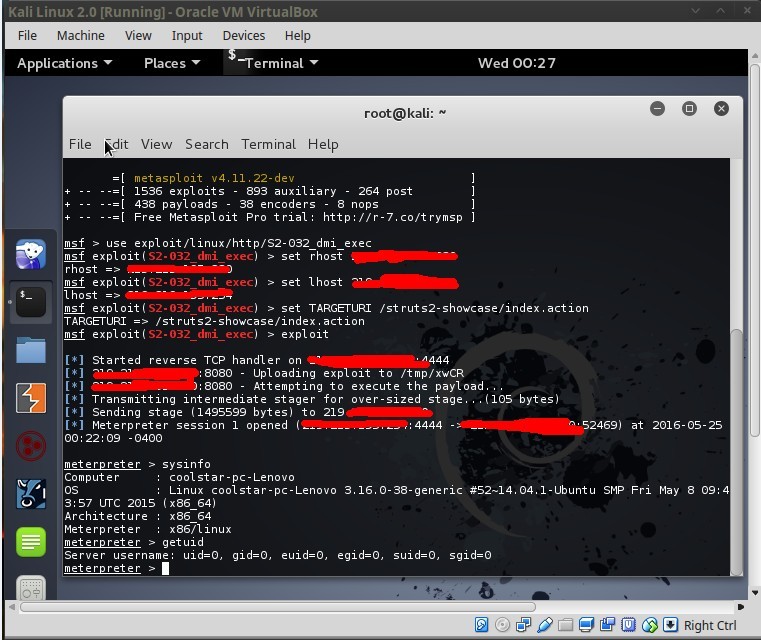Open the tweak tool icon in dock
The image size is (761, 640).
click(31, 588)
